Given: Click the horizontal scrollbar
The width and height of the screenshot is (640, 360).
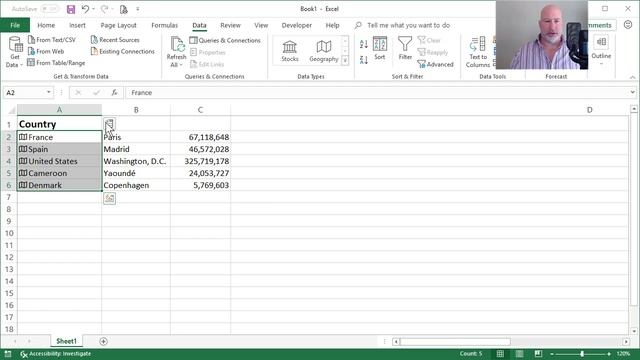Looking at the screenshot, I should [455, 342].
